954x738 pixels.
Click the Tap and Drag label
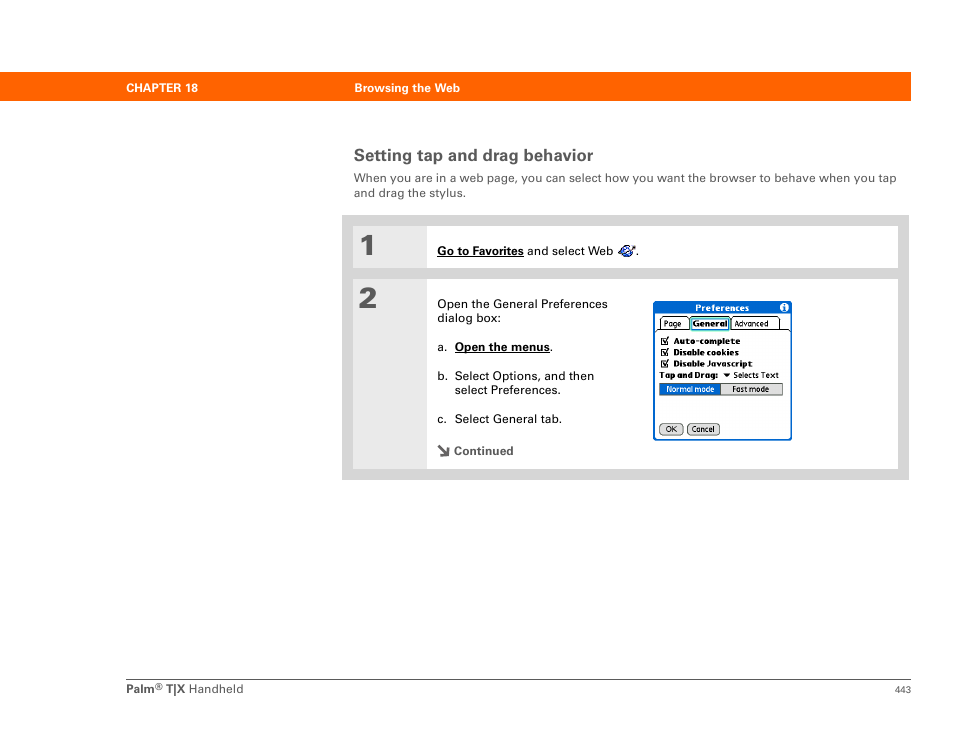(689, 375)
